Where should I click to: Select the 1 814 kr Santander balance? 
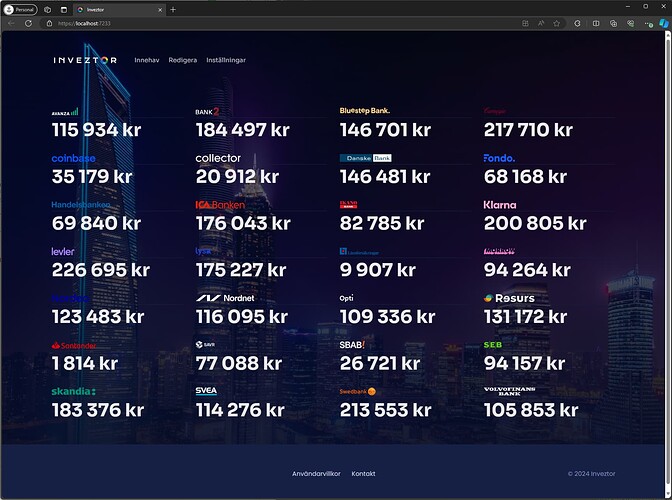coord(85,363)
